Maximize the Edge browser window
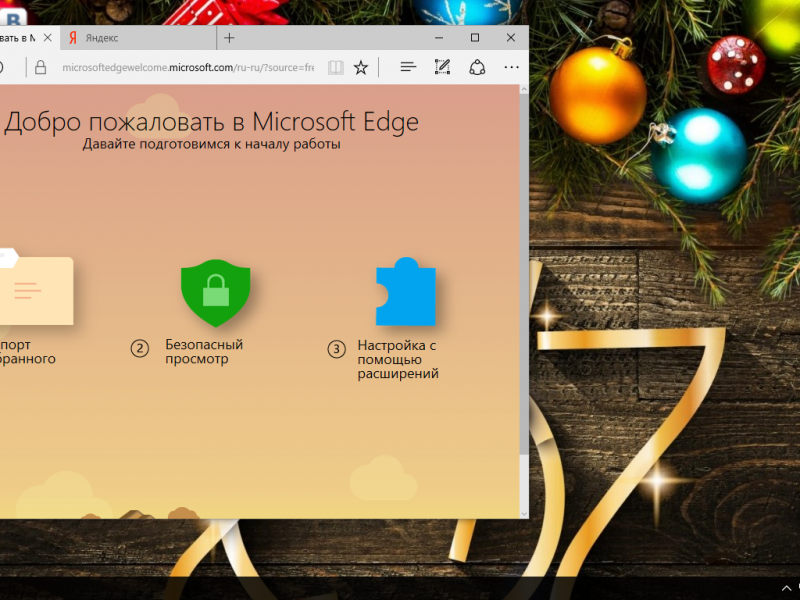 tap(475, 38)
